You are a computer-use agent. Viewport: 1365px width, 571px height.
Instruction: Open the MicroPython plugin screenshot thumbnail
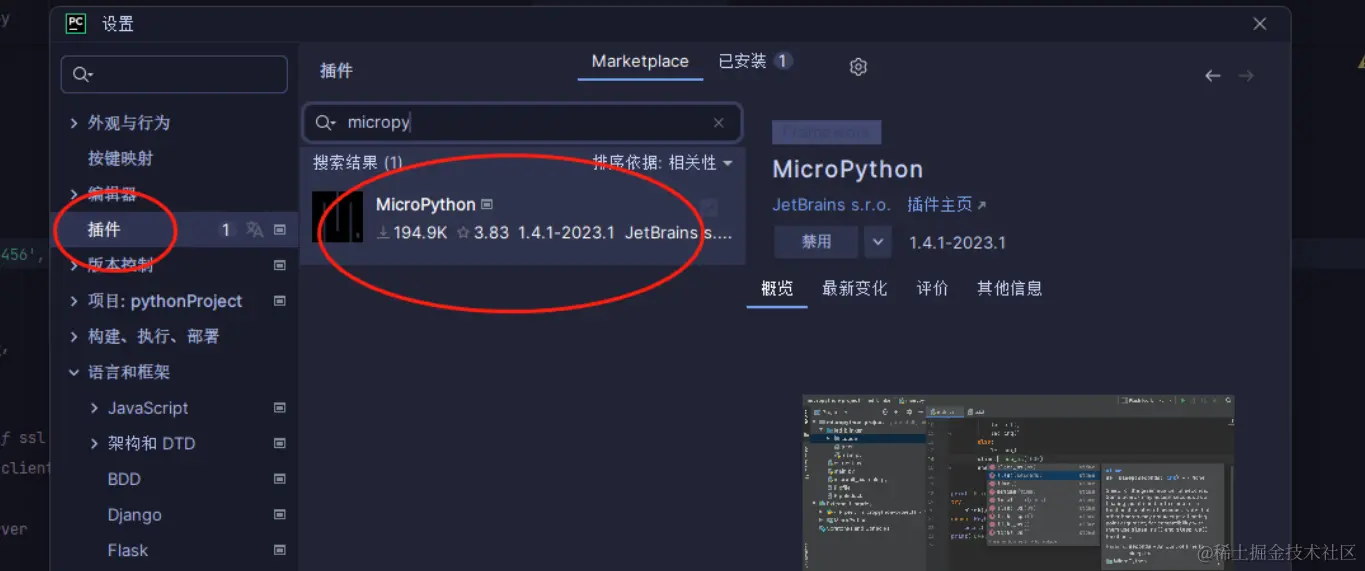point(1018,482)
